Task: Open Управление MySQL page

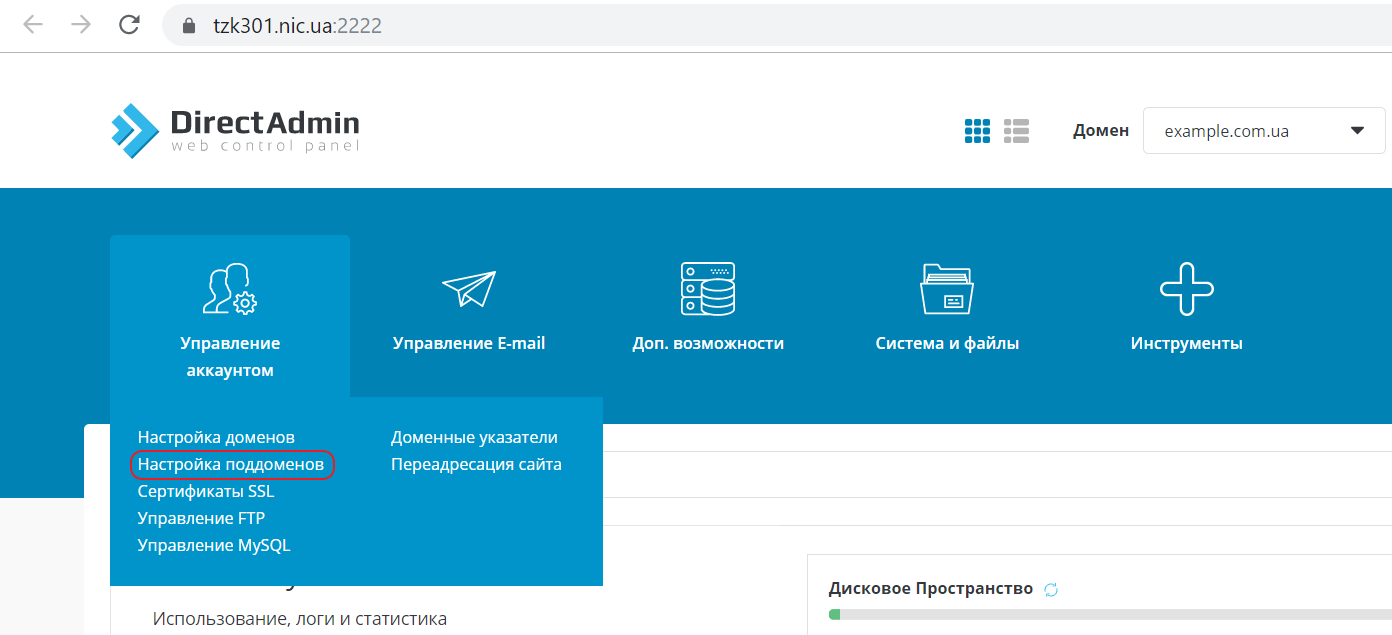Action: [214, 545]
